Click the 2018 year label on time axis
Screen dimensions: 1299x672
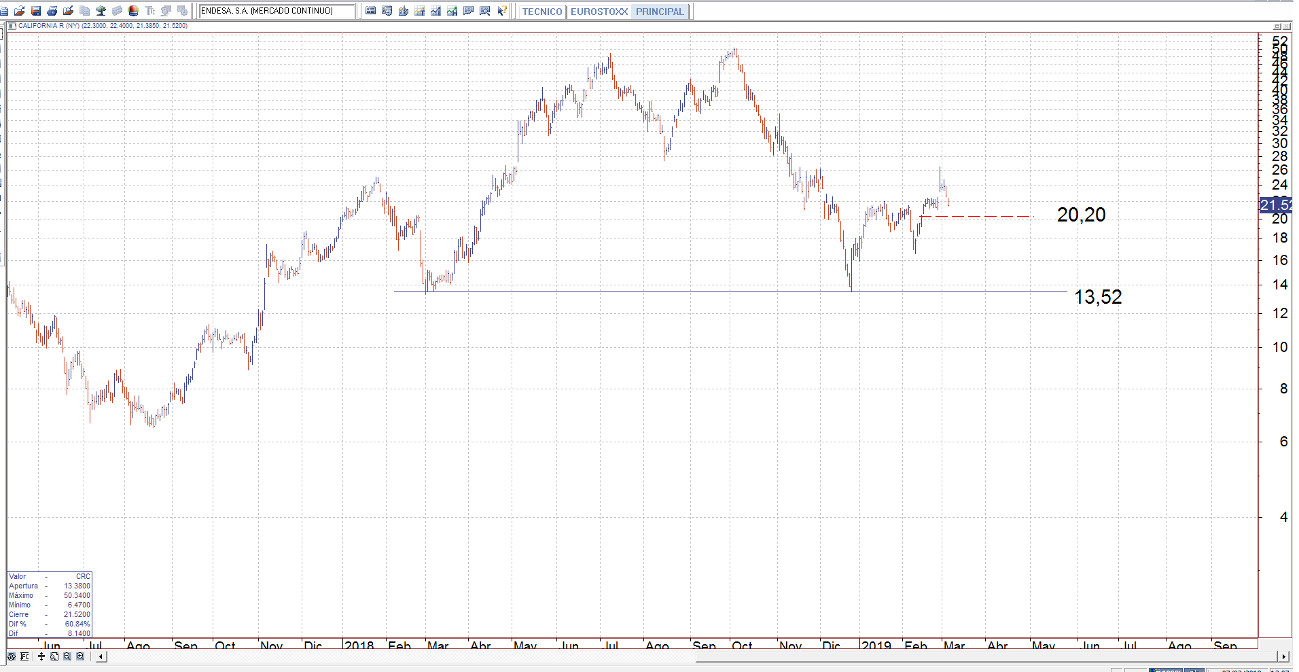click(358, 645)
